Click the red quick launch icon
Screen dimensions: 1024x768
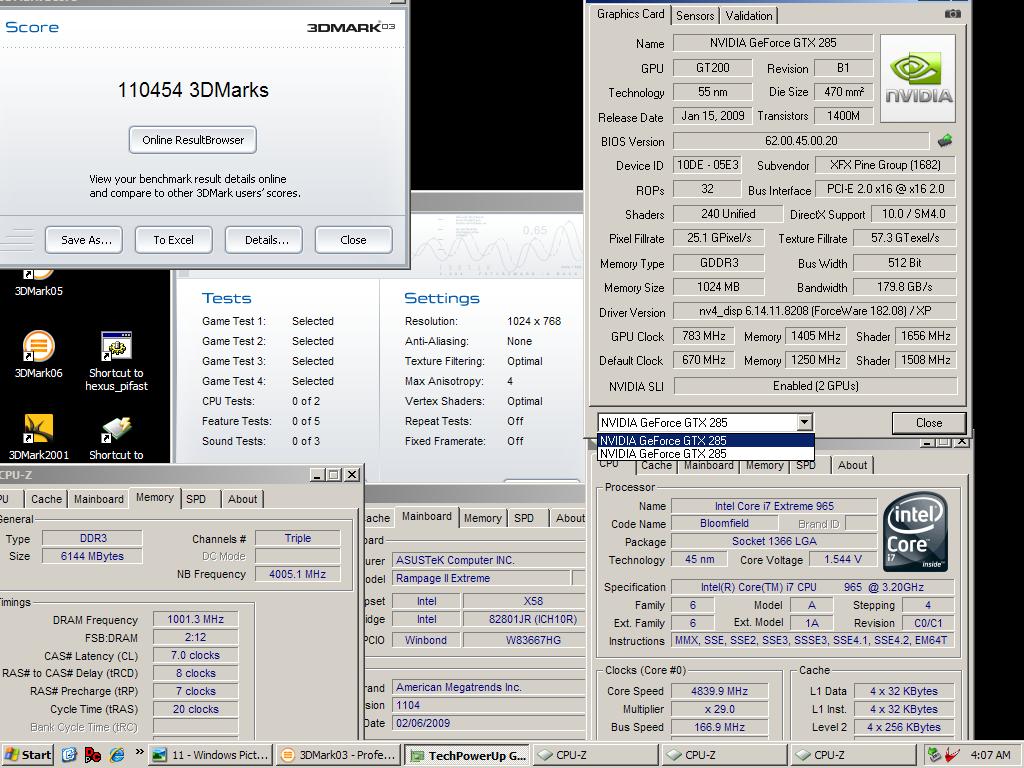tap(93, 755)
